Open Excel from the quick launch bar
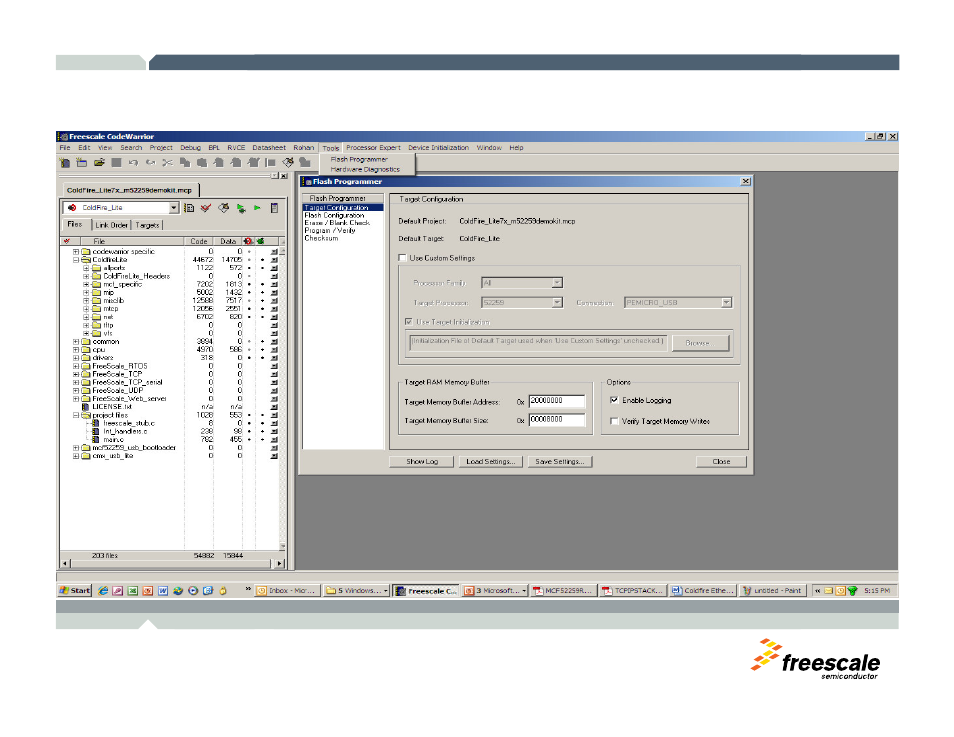Screen dimensions: 954x737 coord(133,590)
